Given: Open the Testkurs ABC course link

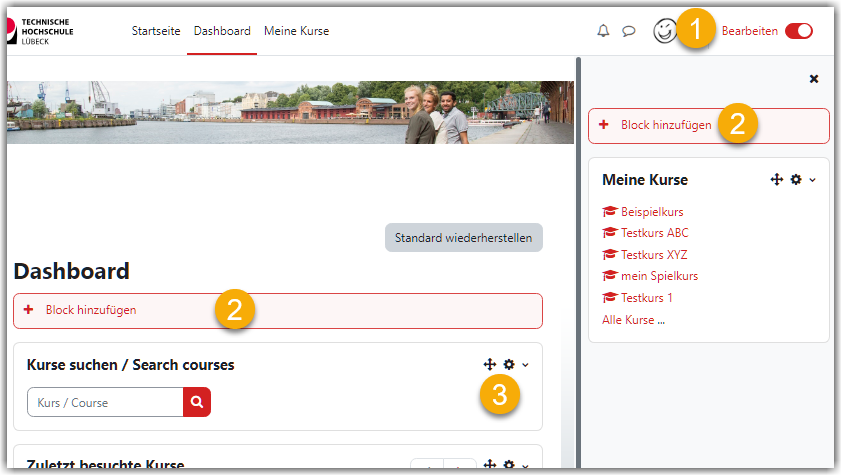Looking at the screenshot, I should (655, 233).
